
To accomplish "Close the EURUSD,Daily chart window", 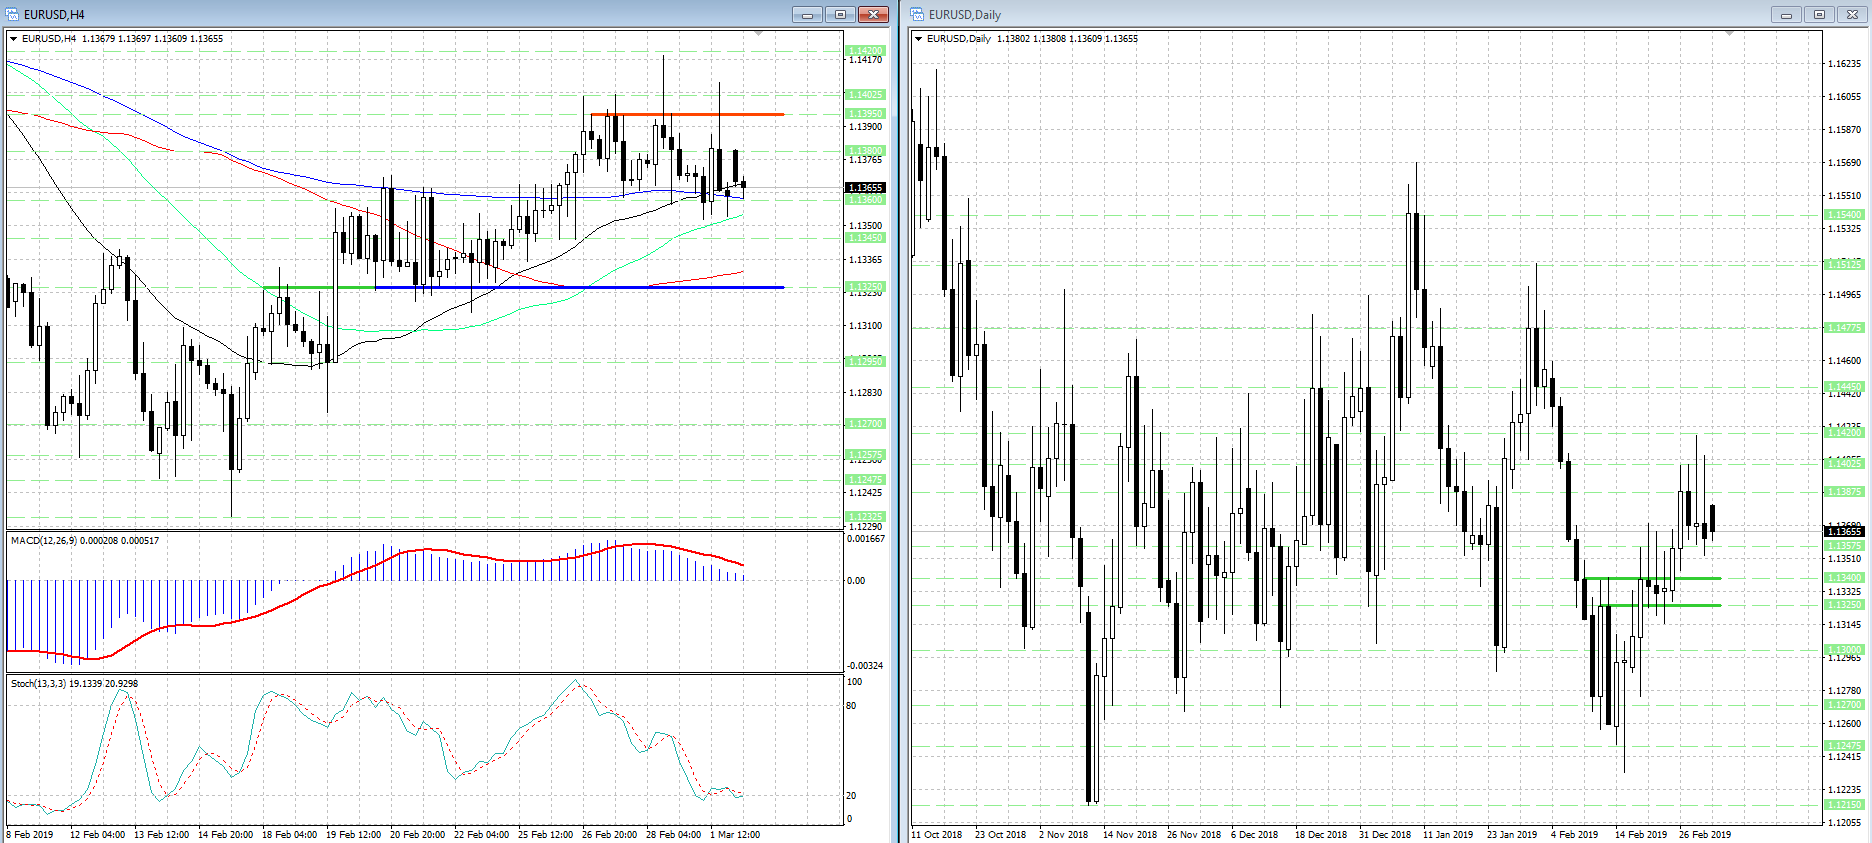I will pyautogui.click(x=1852, y=14).
